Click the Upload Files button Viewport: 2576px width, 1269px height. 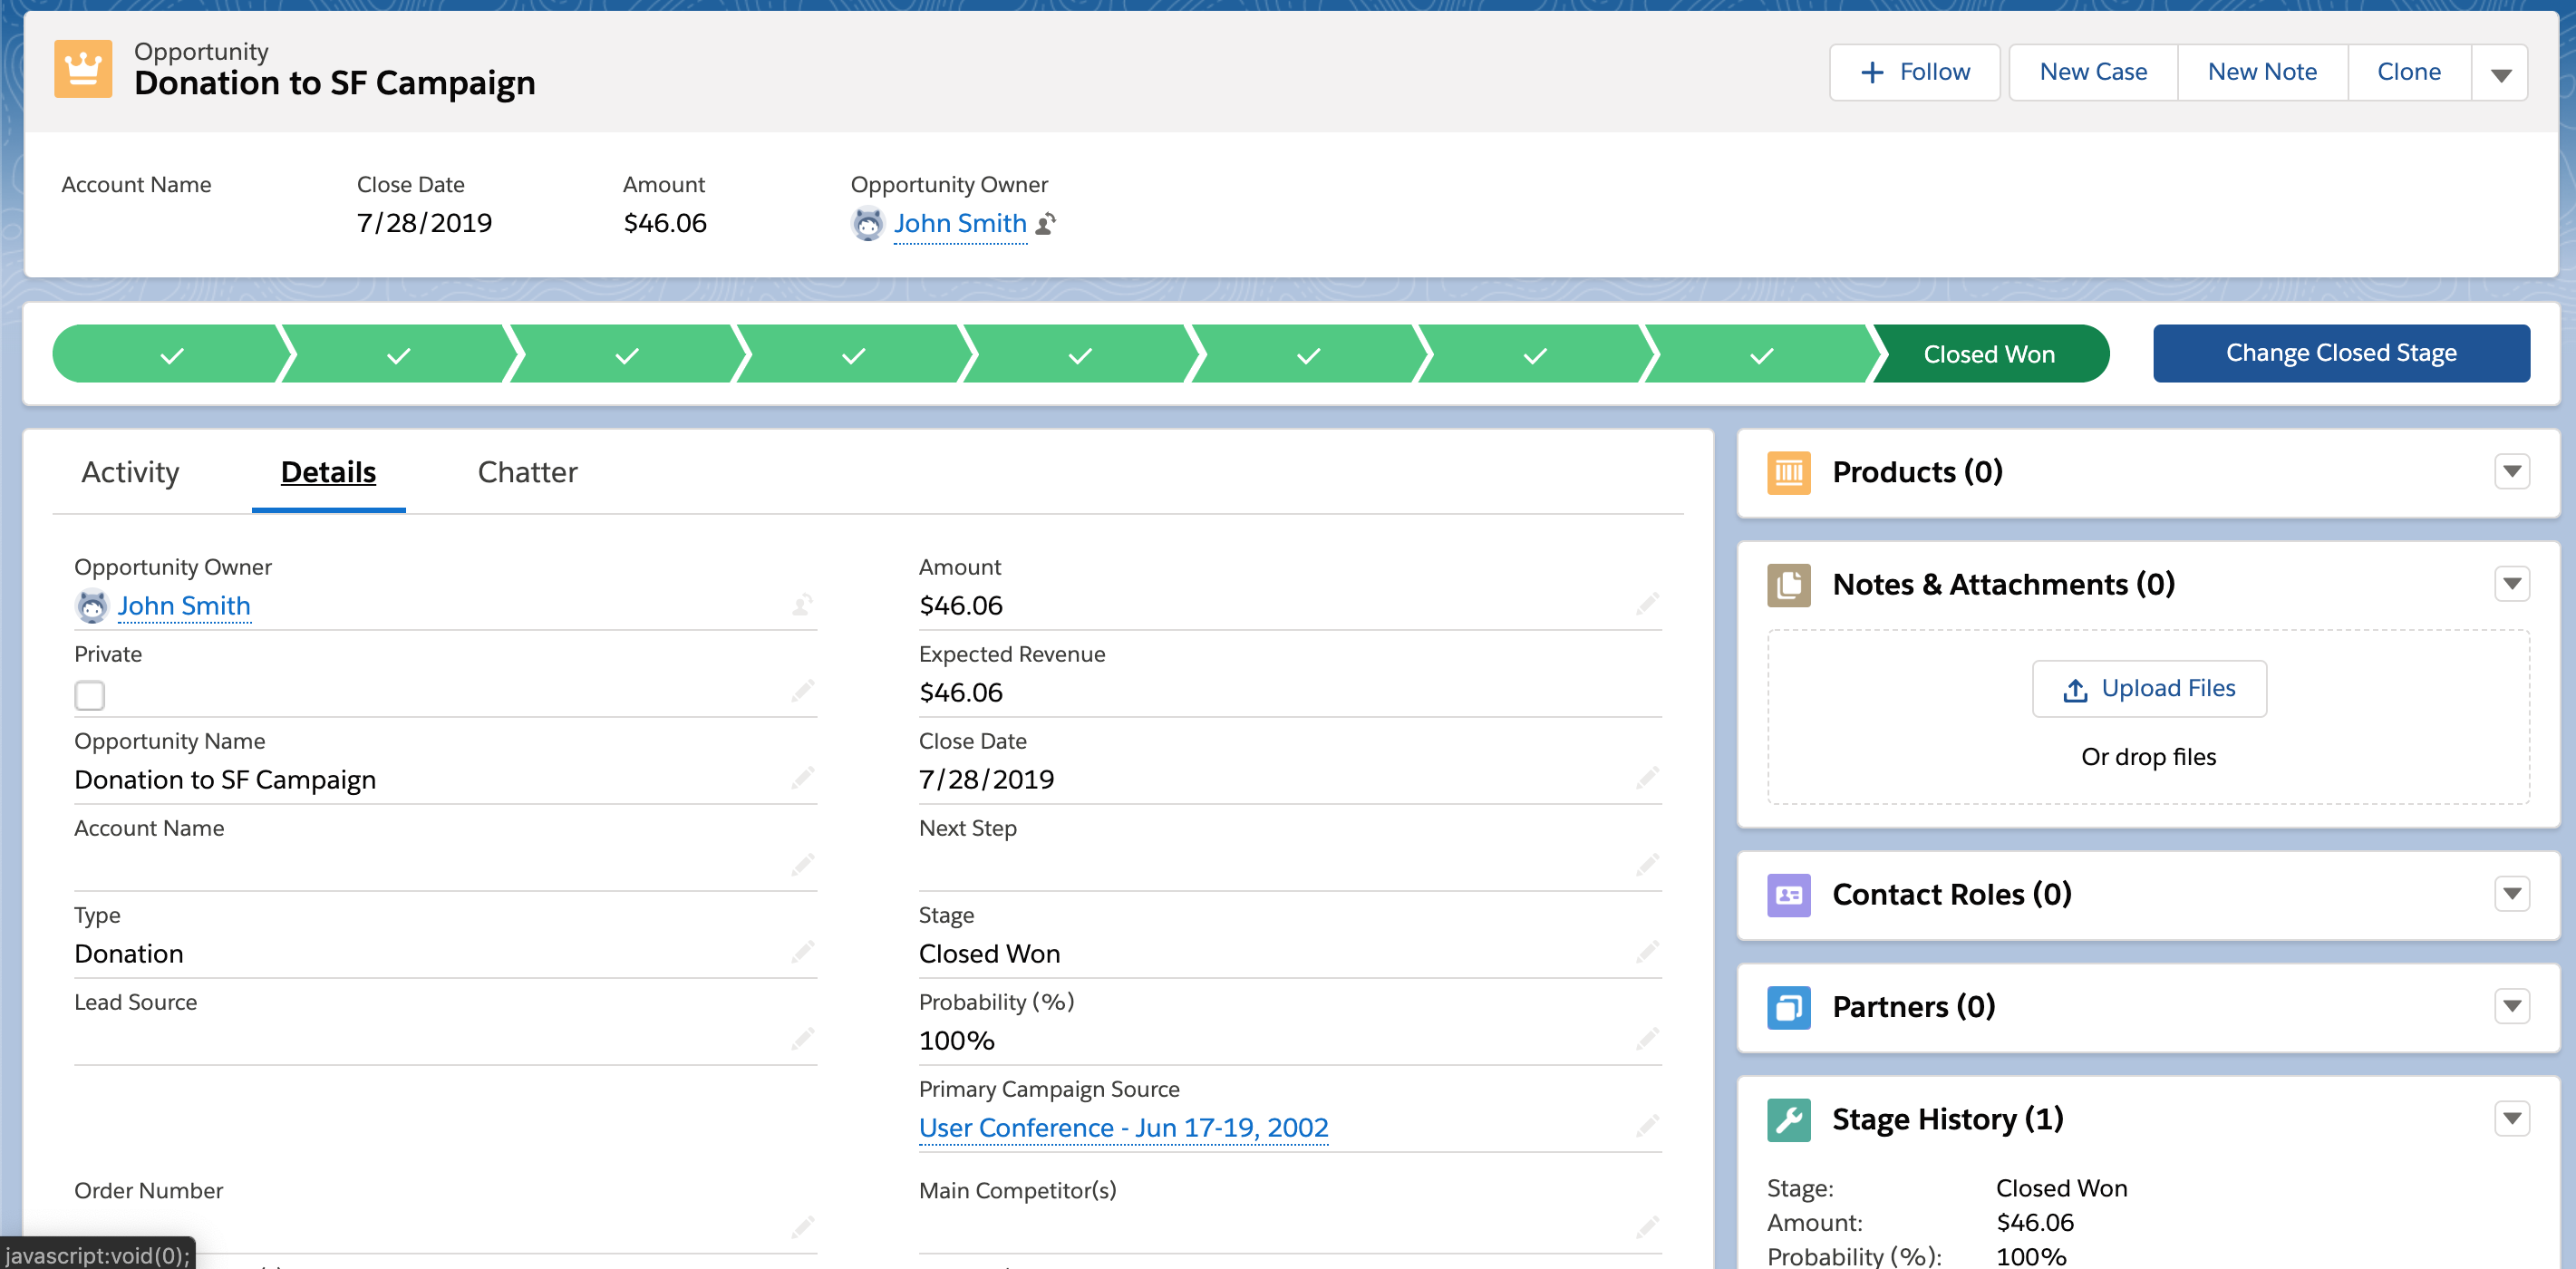tap(2148, 688)
